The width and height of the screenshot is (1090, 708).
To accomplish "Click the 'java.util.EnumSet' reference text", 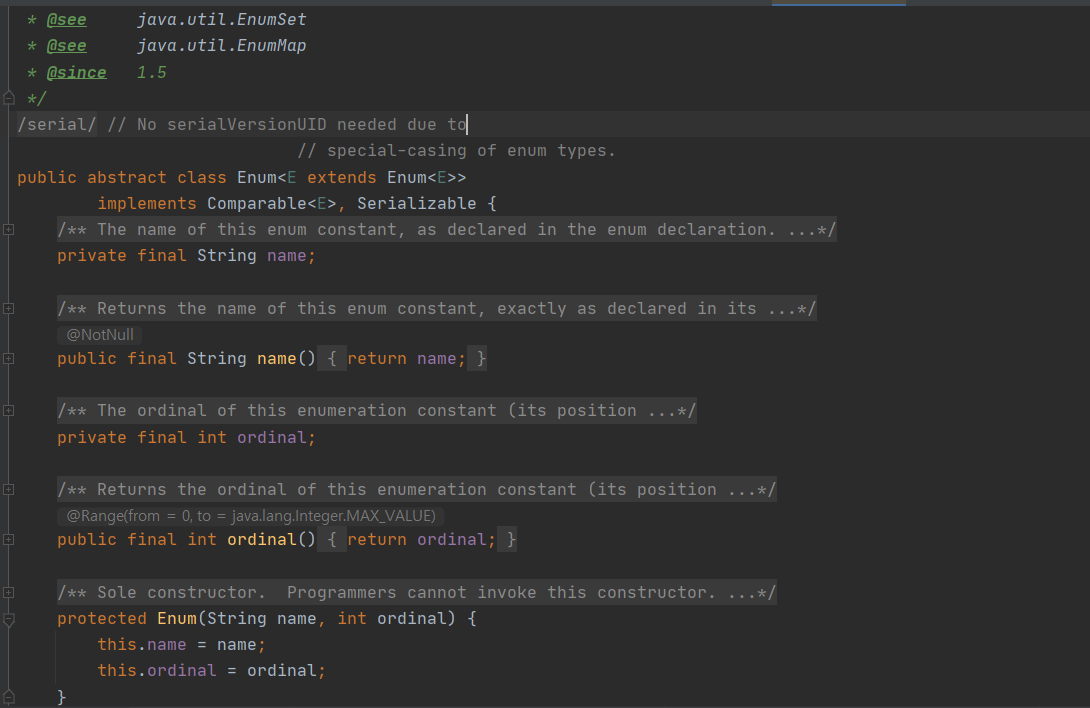I will click(222, 19).
